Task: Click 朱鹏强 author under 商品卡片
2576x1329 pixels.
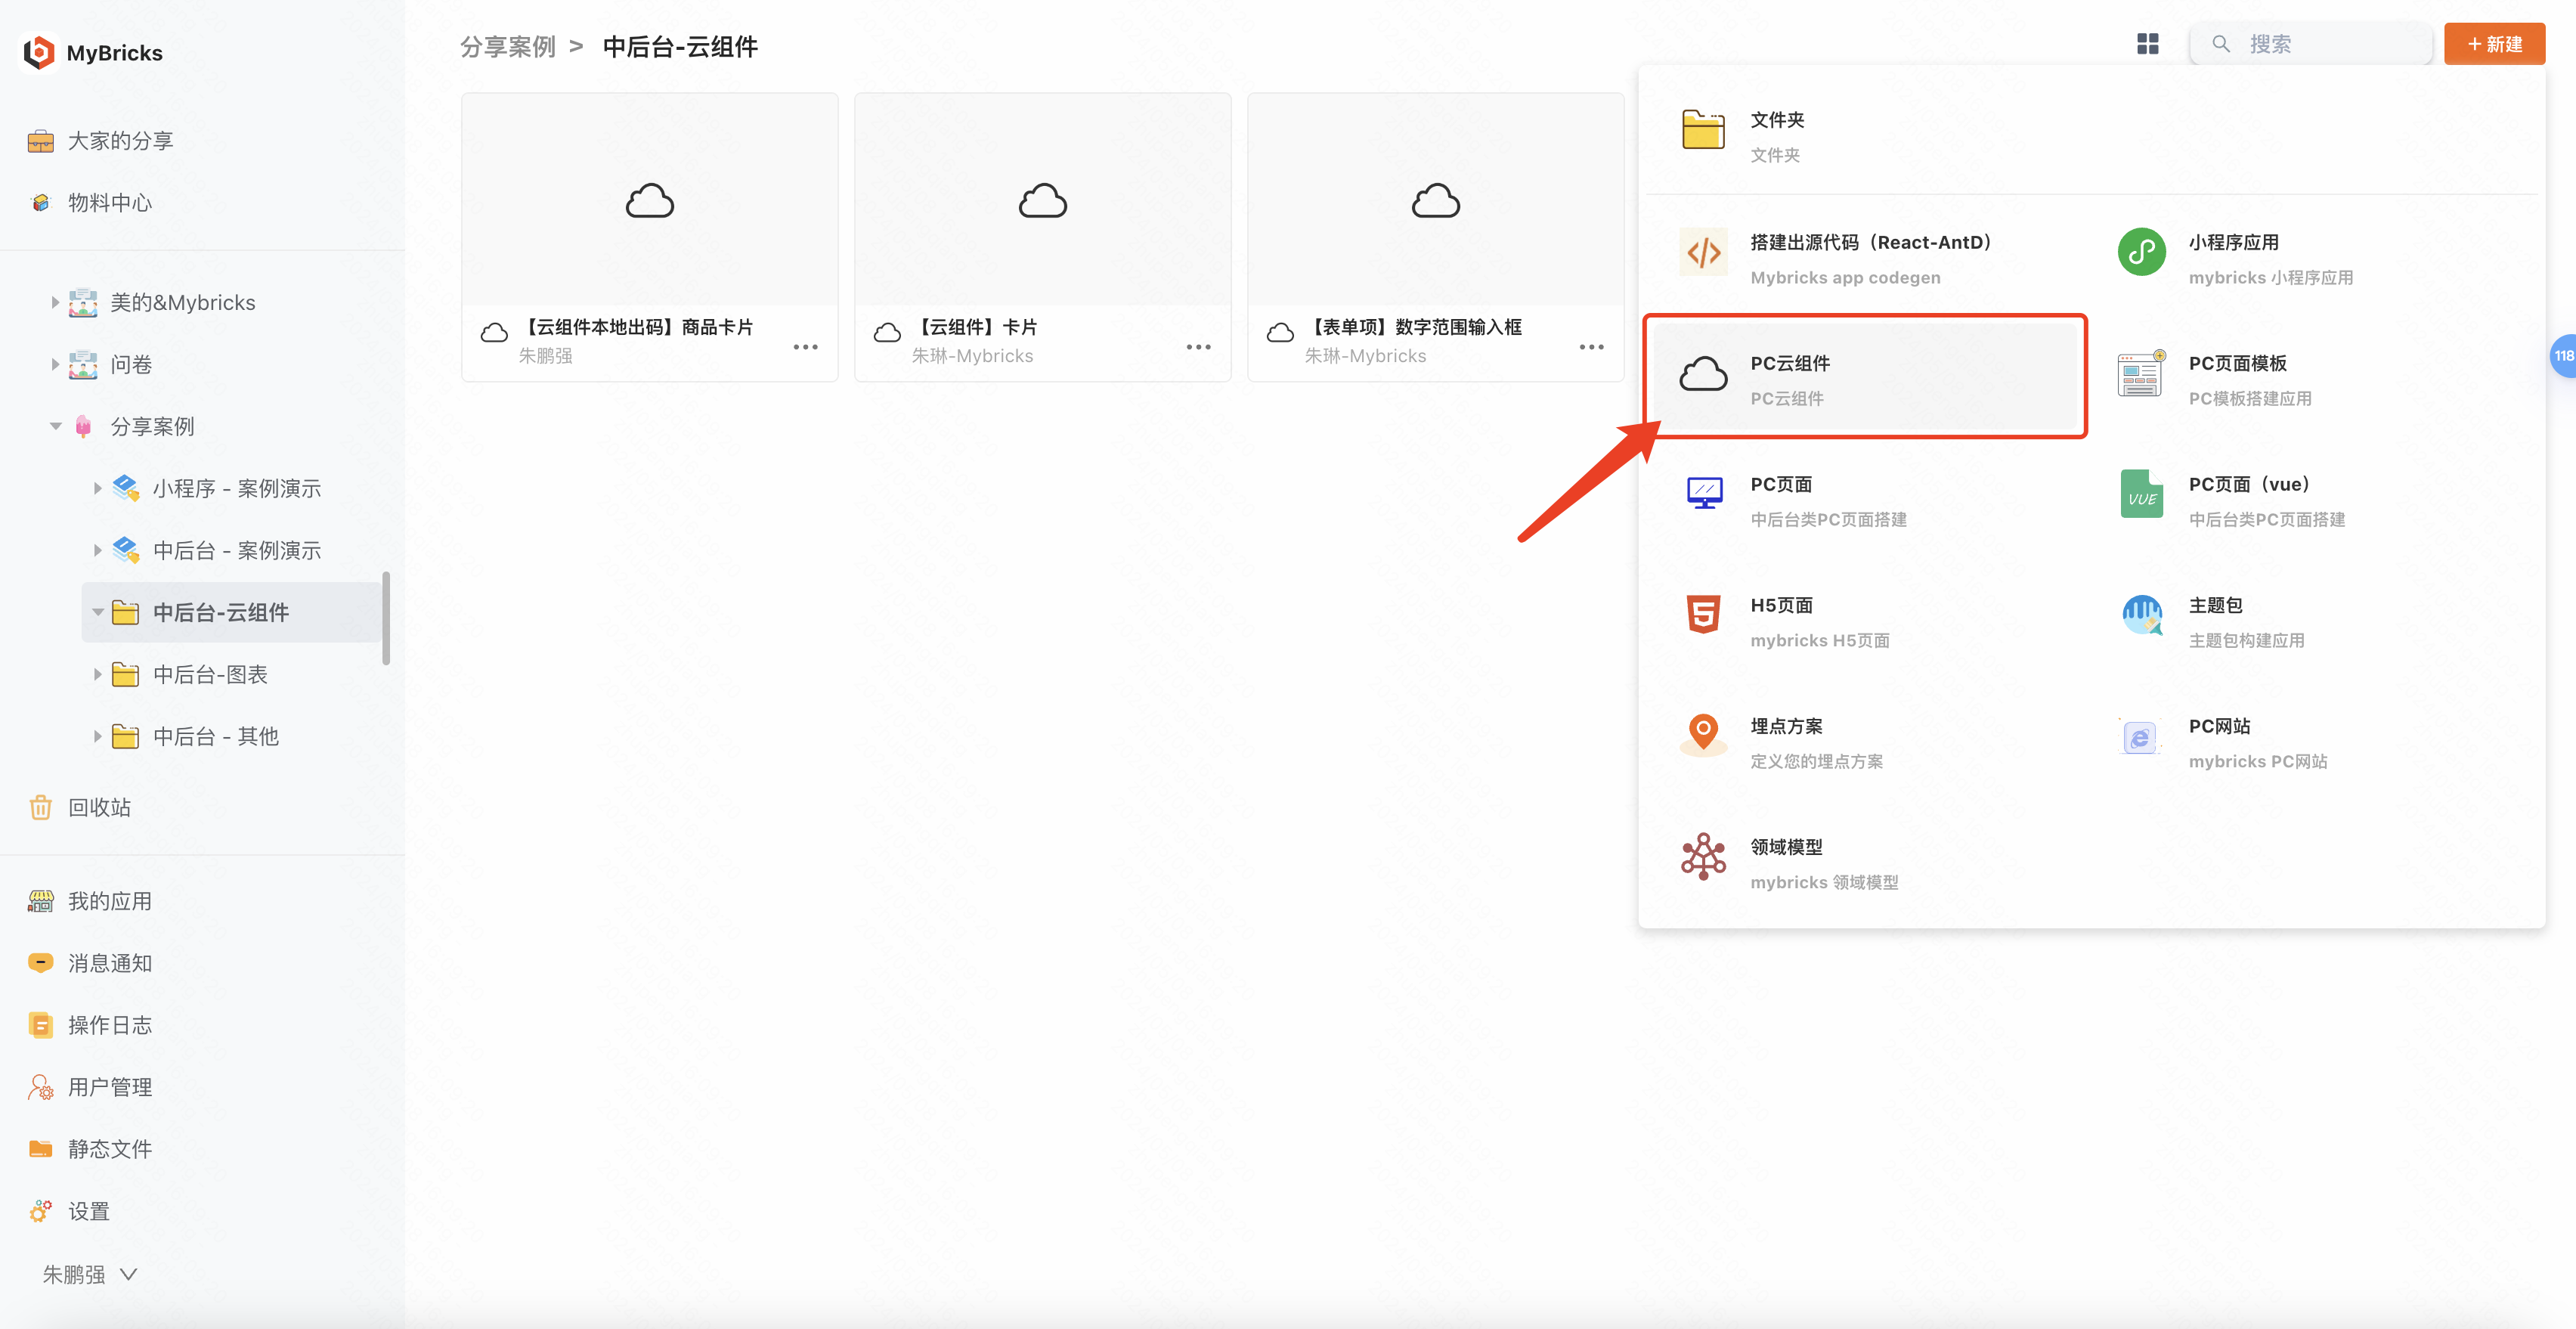Action: (x=545, y=356)
